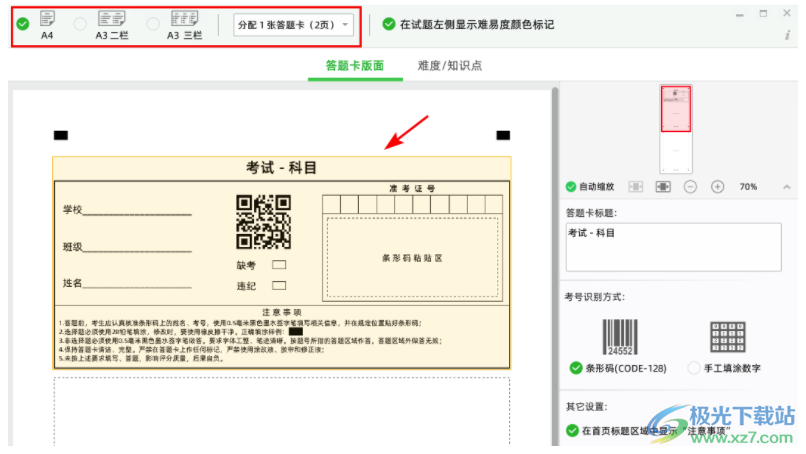The image size is (806, 454).
Task: Click the answer card vertical scrollbar
Action: coord(555,266)
